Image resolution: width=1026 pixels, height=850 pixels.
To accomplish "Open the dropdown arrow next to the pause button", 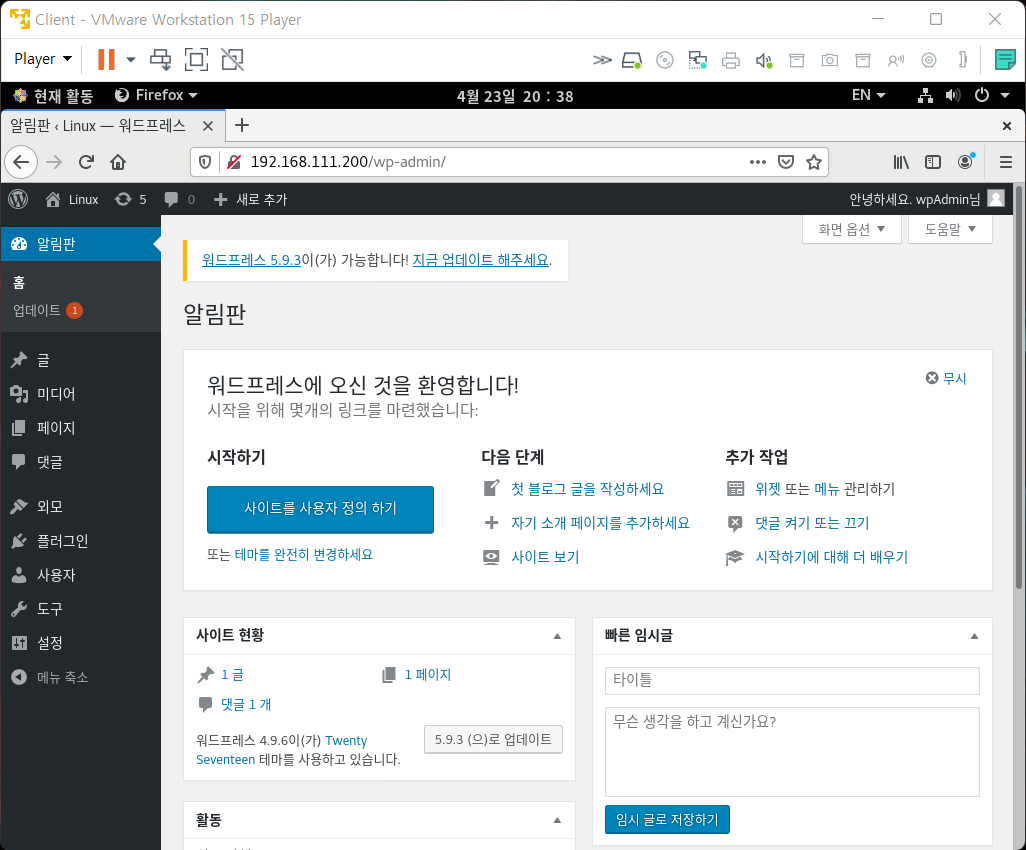I will 131,60.
